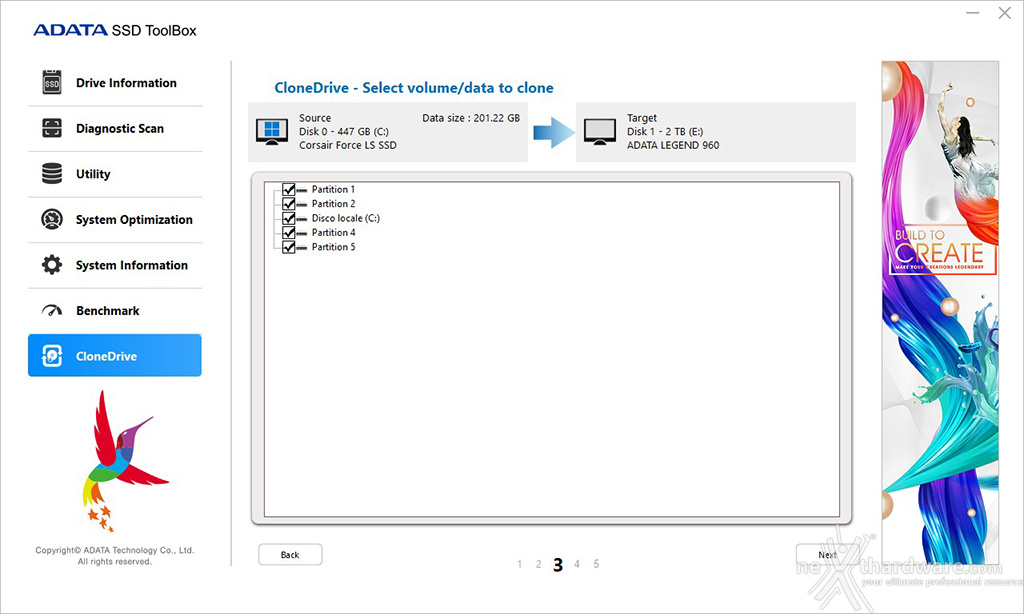Screen dimensions: 1024x614
Task: Click the blue source-to-target arrow
Action: (x=552, y=133)
